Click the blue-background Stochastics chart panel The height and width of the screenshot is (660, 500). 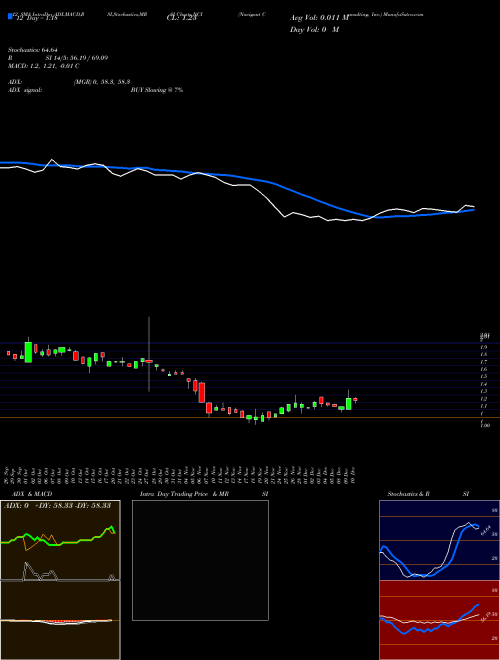pos(439,540)
